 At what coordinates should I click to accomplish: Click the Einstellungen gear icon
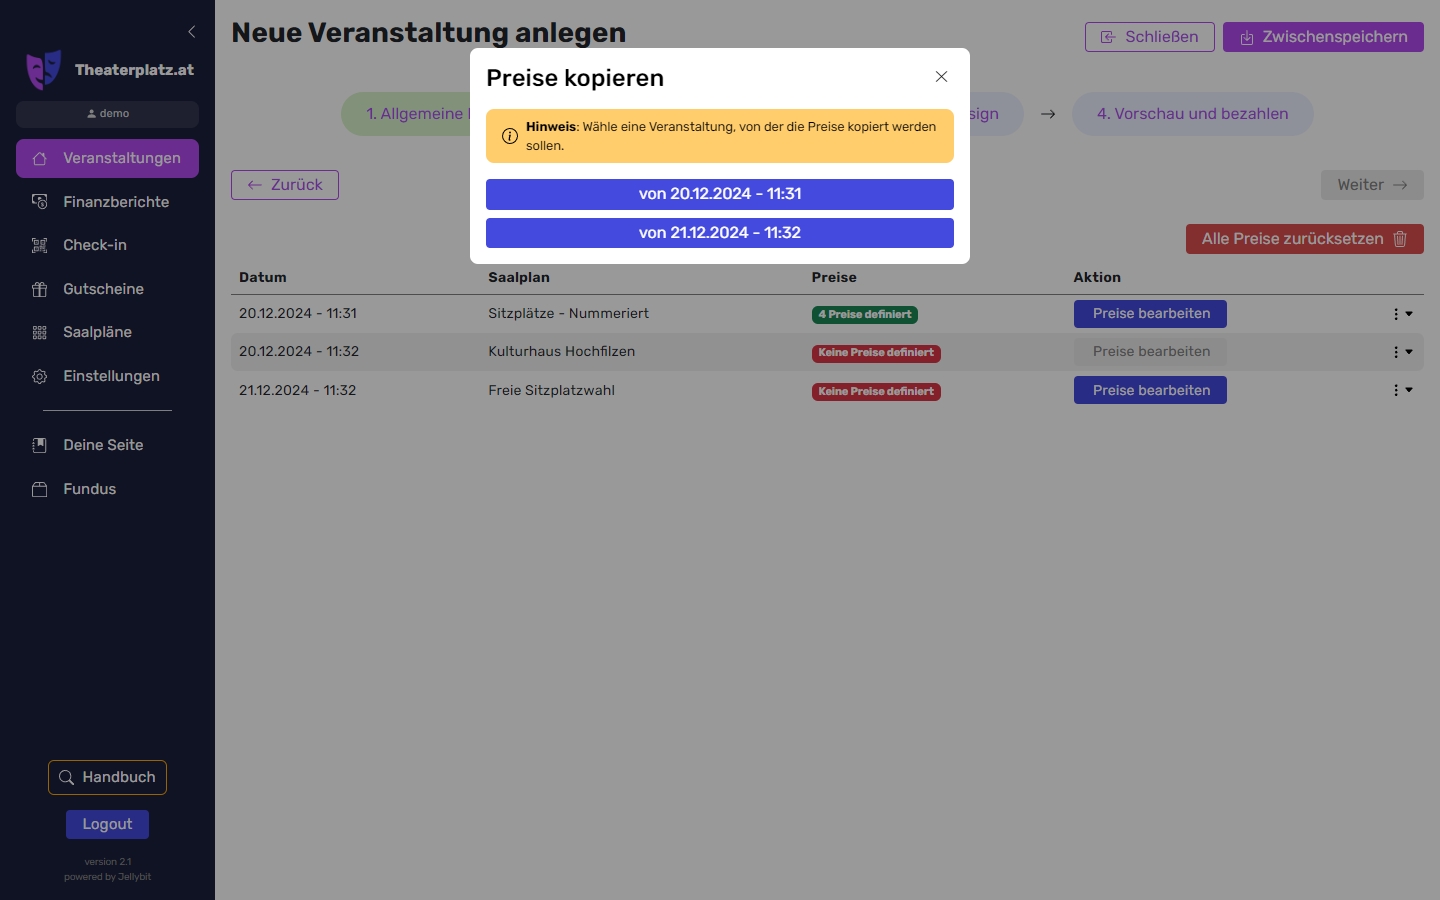pos(40,377)
